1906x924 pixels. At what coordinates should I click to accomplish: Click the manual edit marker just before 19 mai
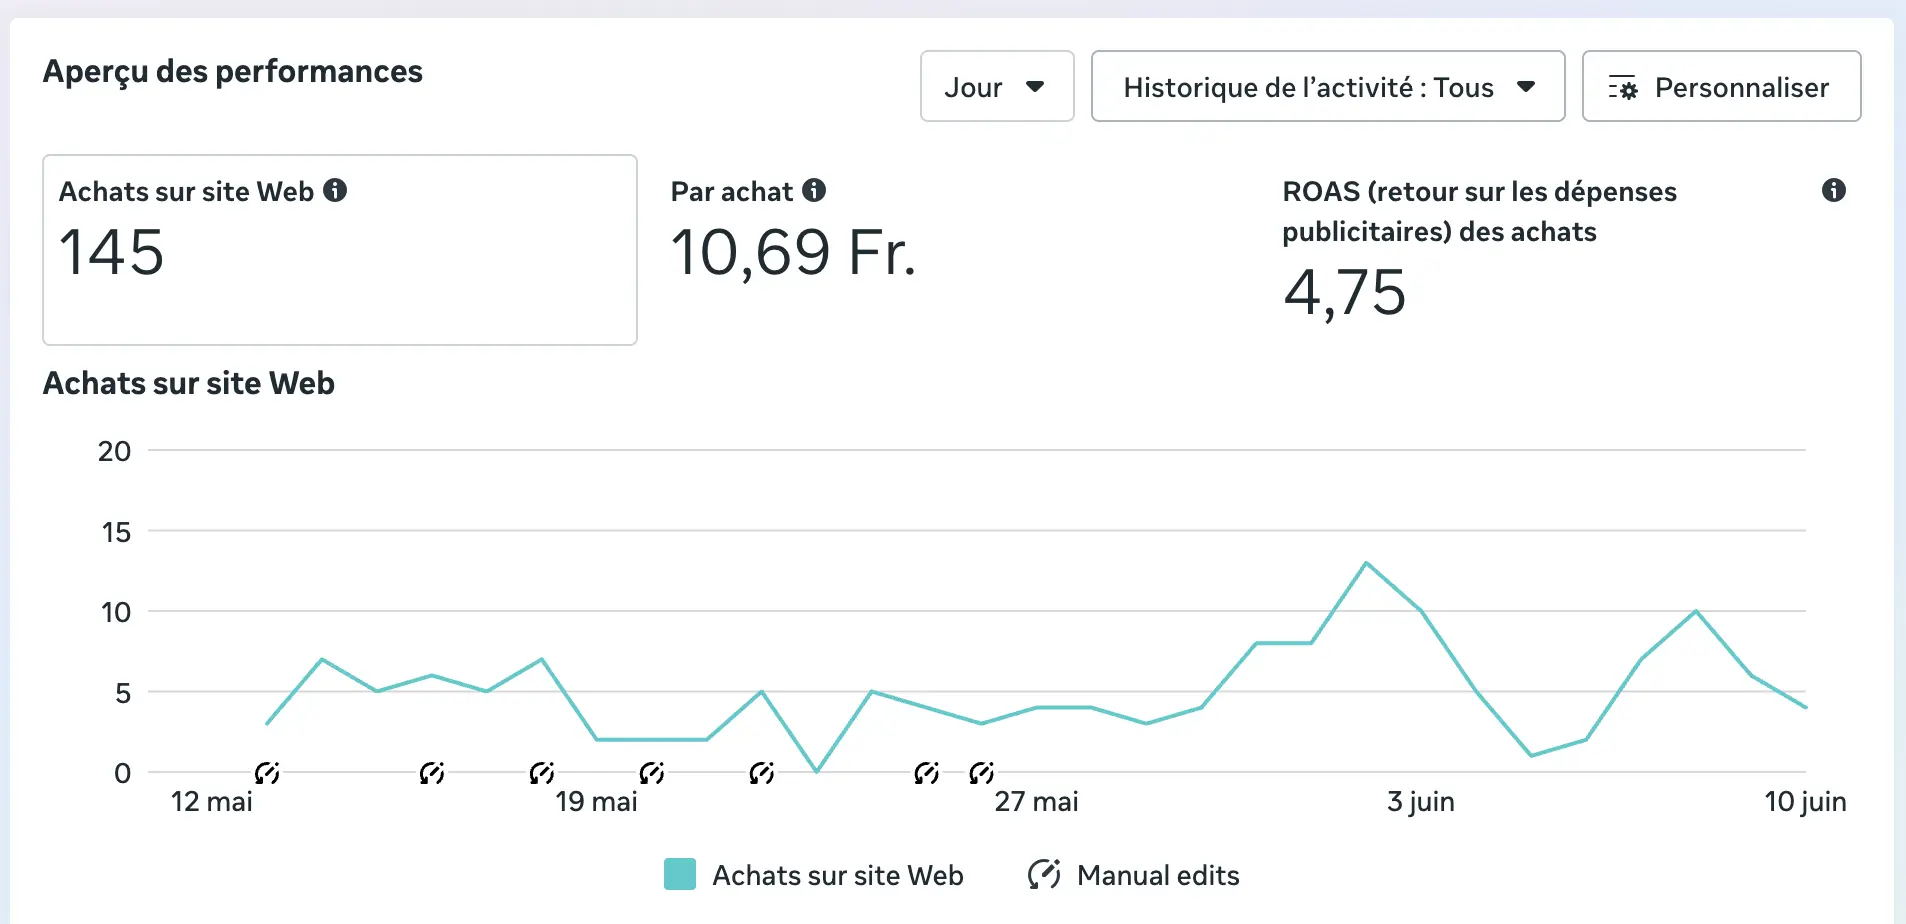542,773
